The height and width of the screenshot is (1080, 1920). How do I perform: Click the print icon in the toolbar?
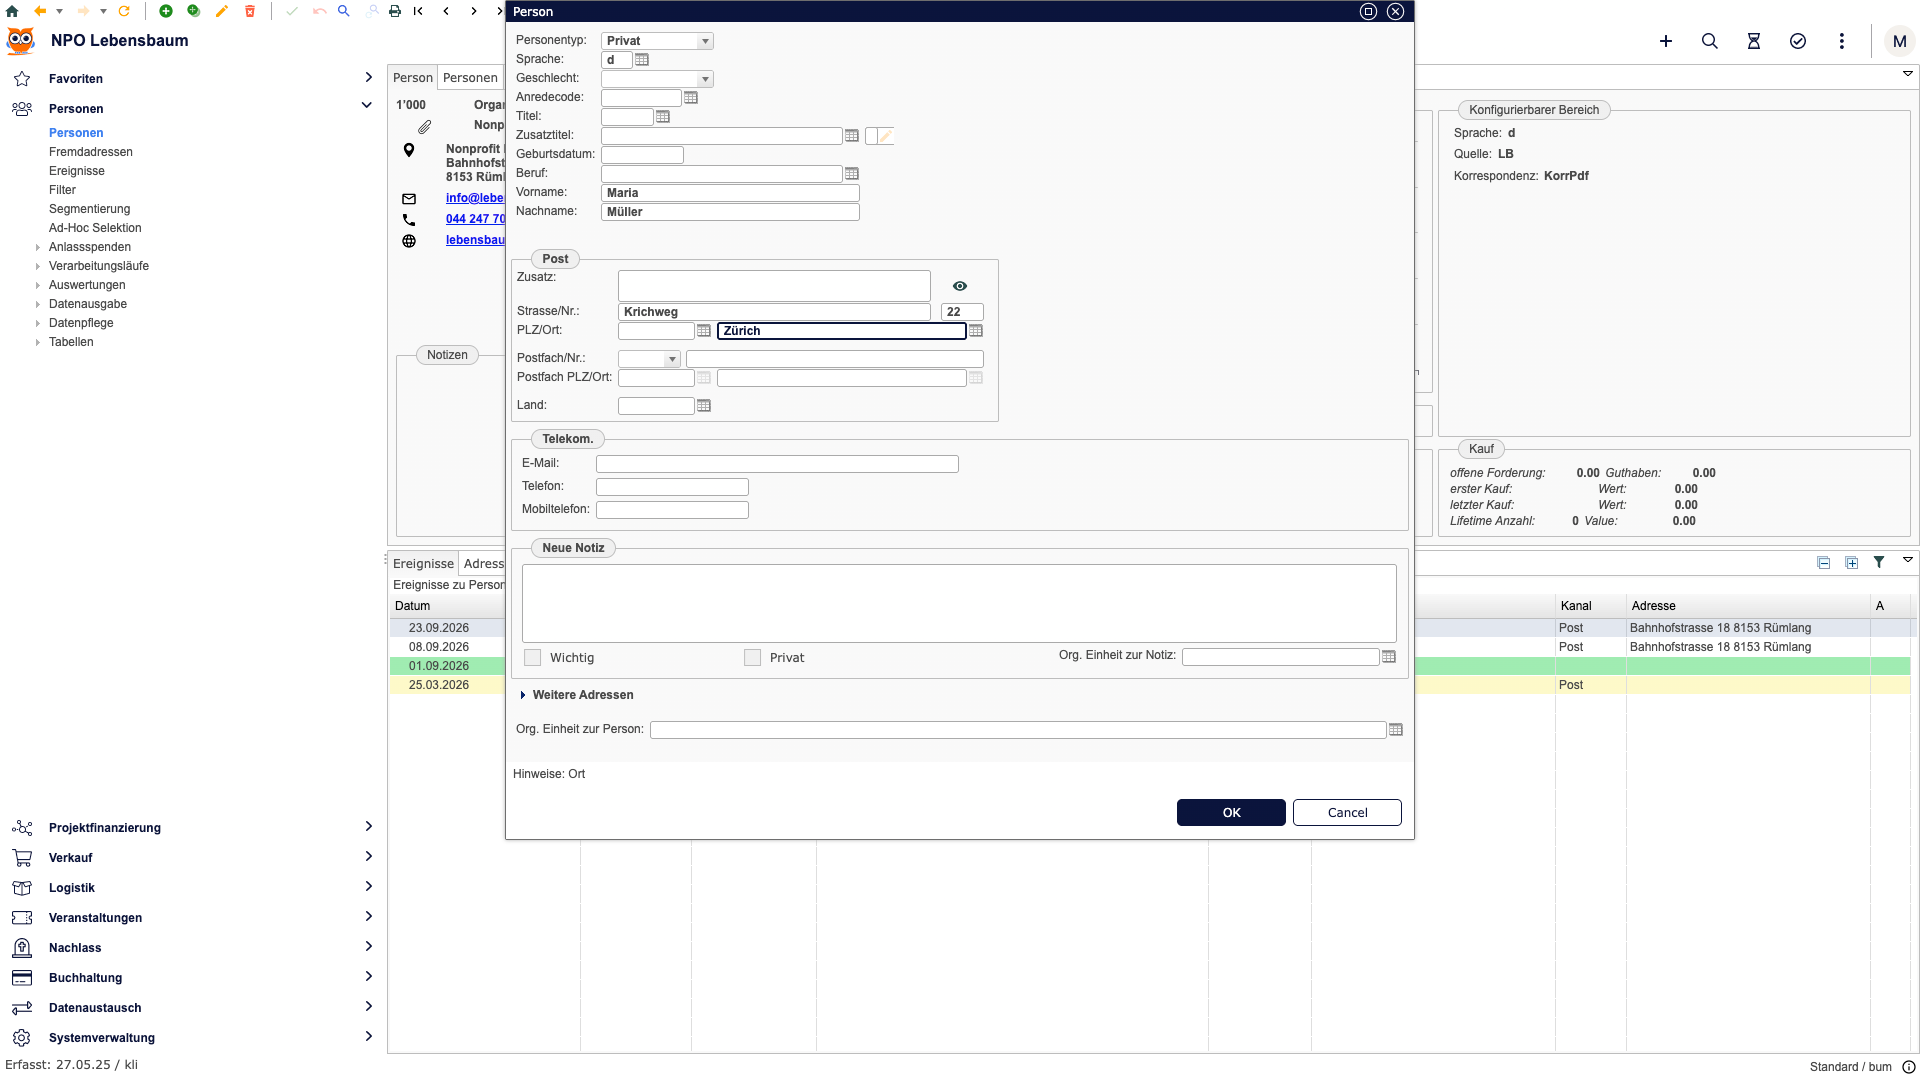[395, 11]
